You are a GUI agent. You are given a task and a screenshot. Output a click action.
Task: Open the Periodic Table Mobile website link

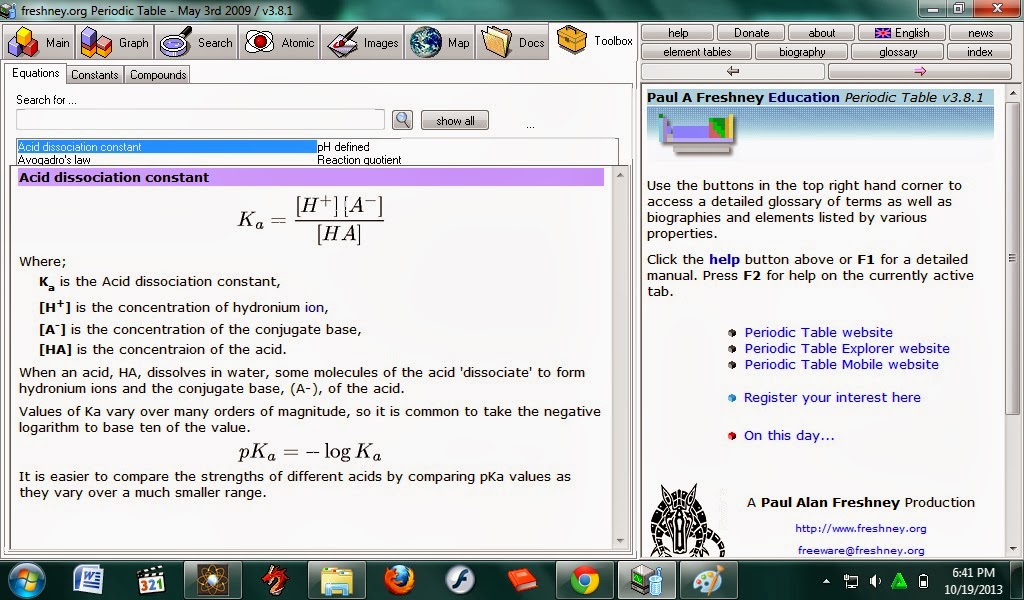click(x=841, y=364)
